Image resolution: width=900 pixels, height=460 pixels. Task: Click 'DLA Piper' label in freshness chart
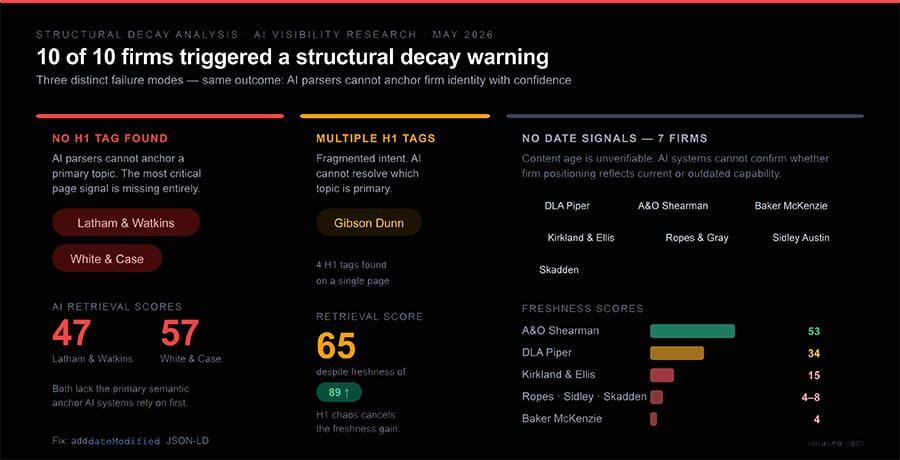click(546, 353)
